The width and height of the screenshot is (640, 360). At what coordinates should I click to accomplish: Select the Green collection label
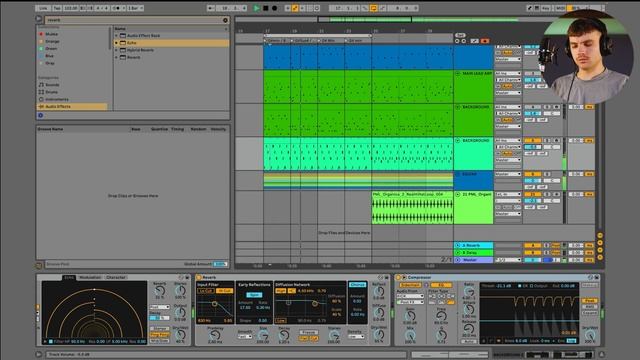click(51, 49)
